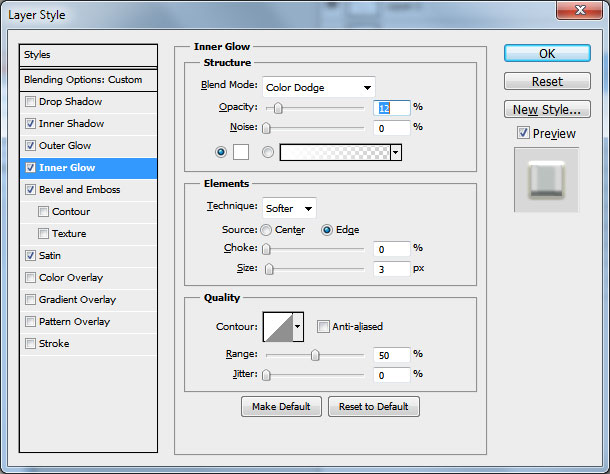Toggle the Inner Glow checkbox

30,168
